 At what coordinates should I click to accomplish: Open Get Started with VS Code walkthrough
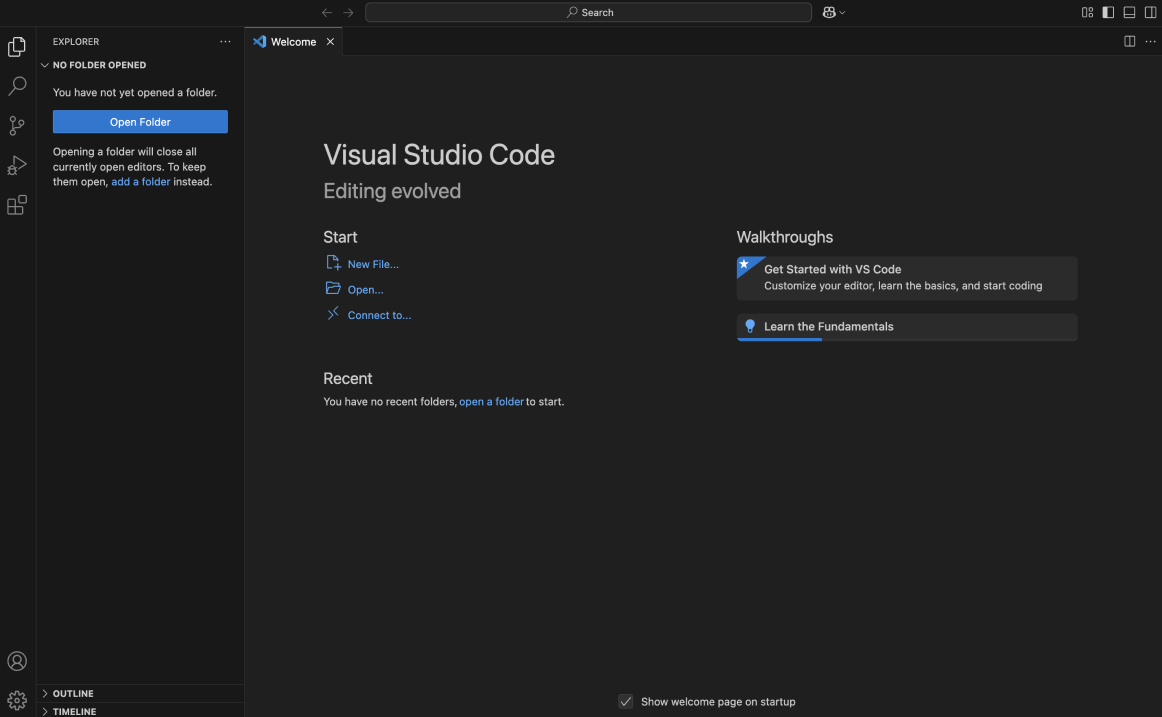(x=906, y=279)
